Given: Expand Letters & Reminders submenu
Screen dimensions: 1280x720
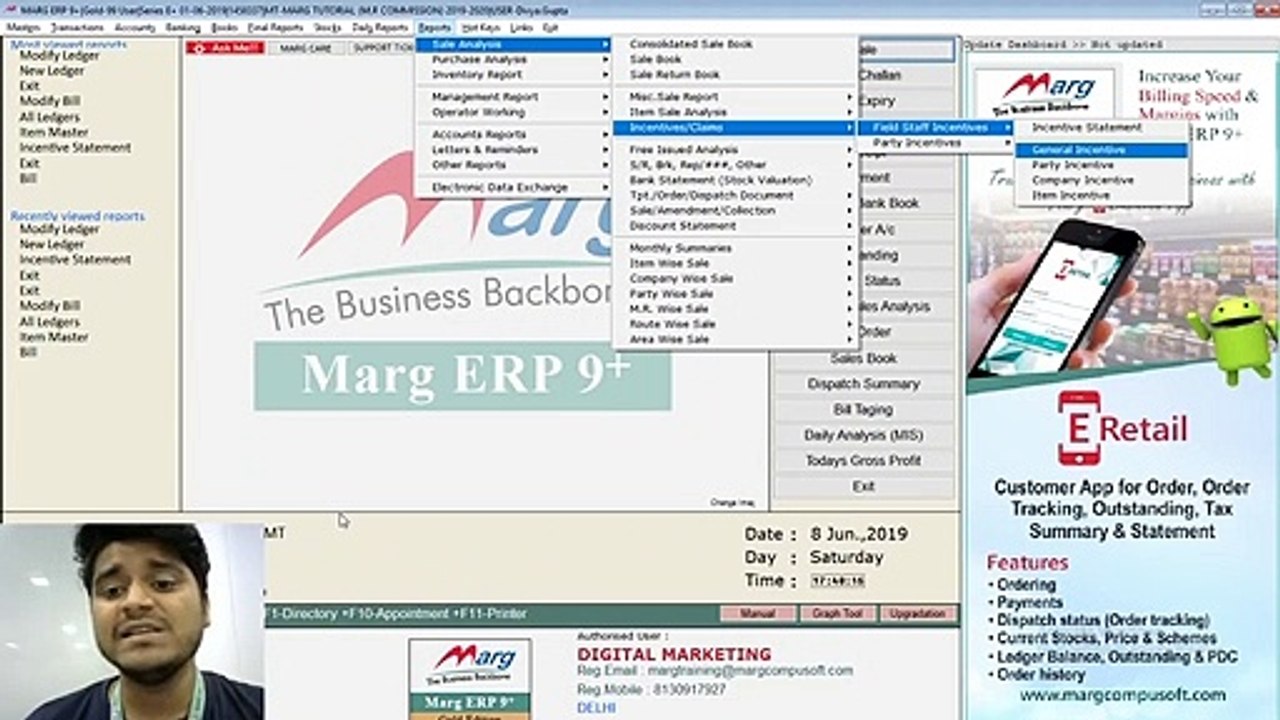Looking at the screenshot, I should tap(514, 150).
